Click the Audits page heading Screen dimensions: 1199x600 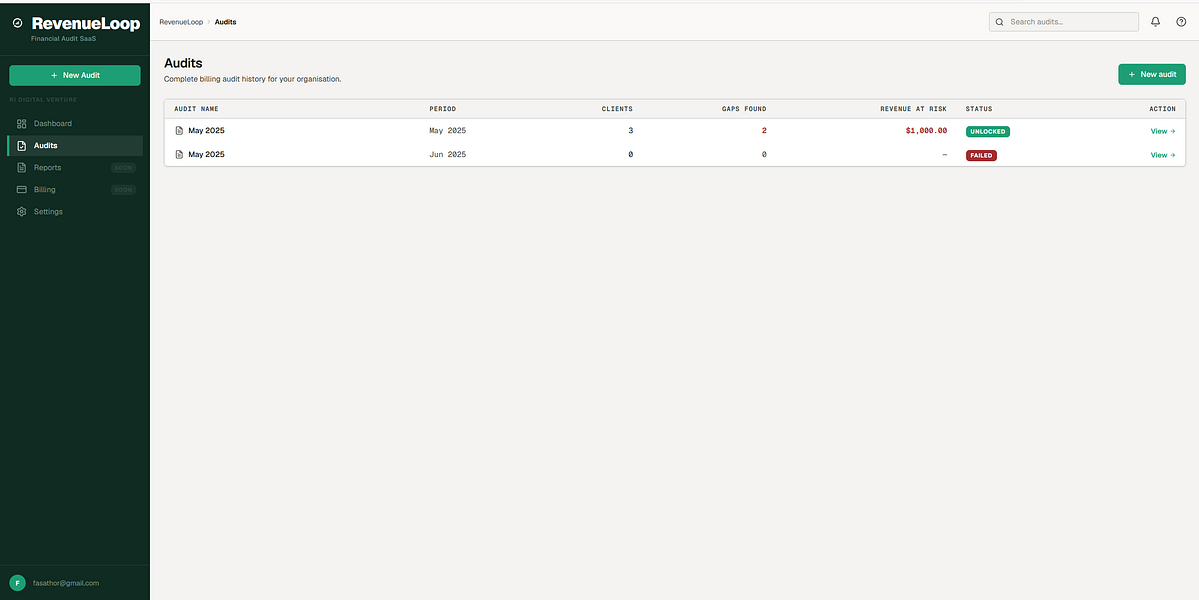(x=183, y=63)
